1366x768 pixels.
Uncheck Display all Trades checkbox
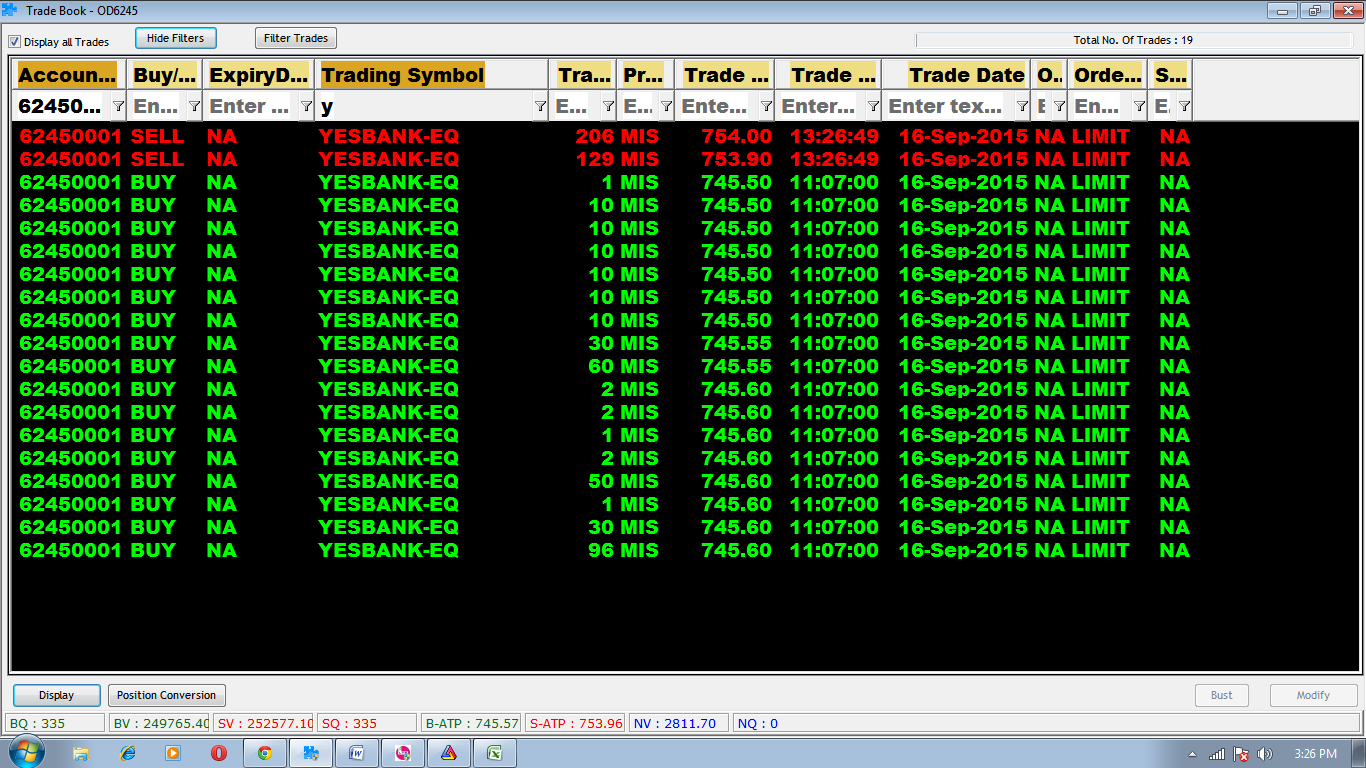pyautogui.click(x=14, y=42)
